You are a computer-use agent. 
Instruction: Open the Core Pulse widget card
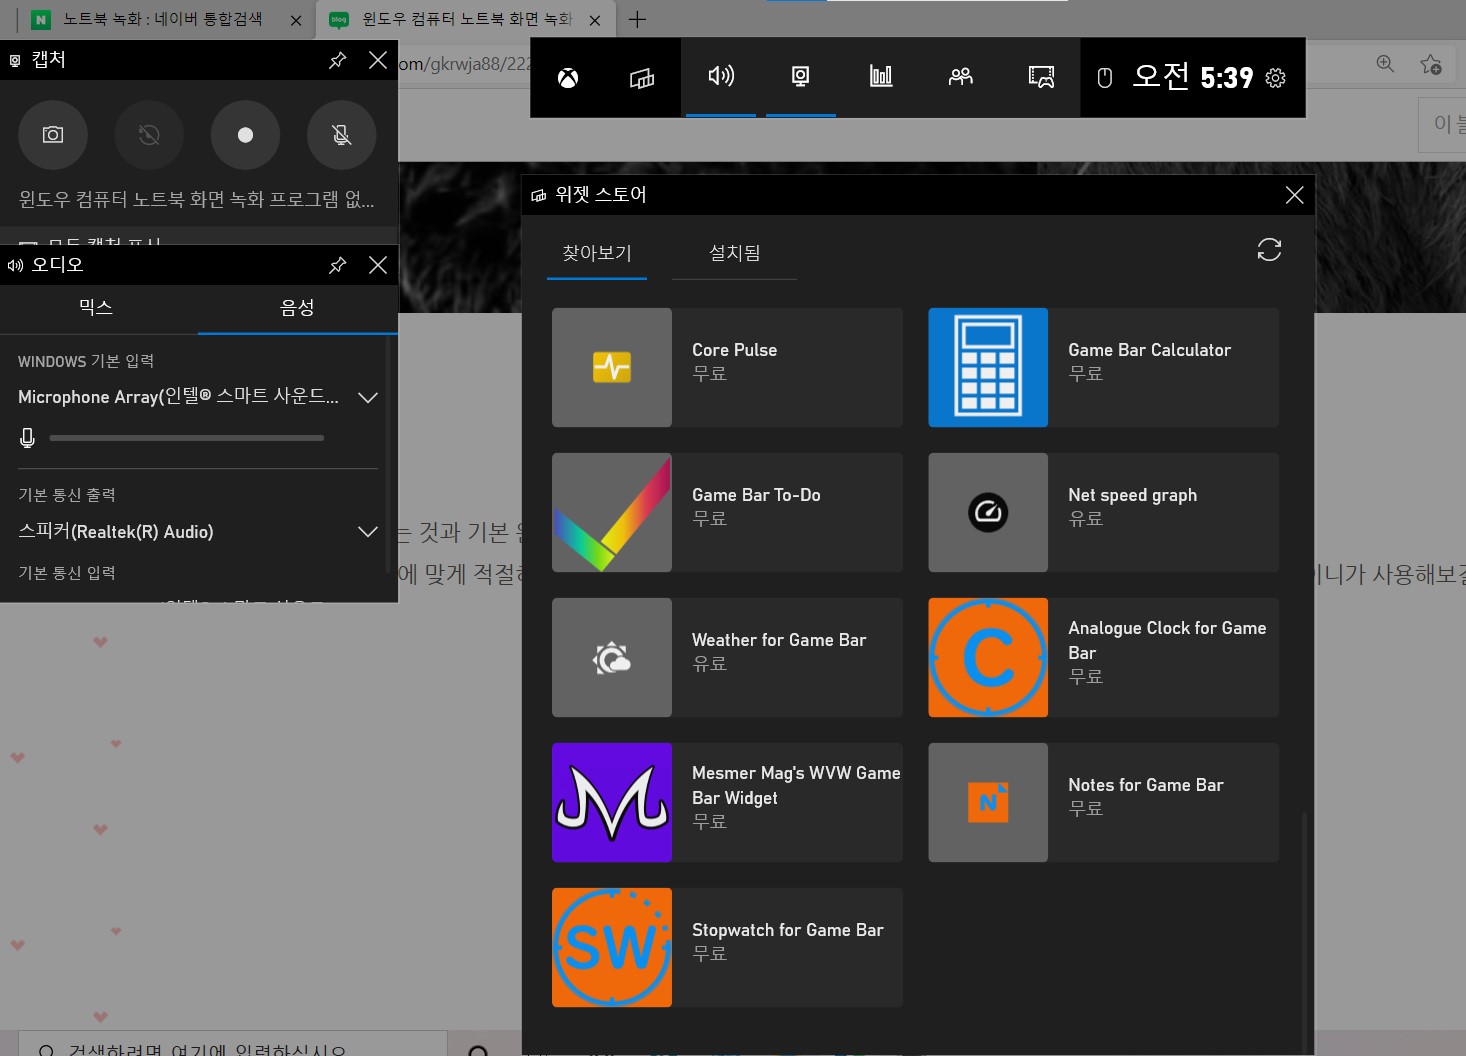pos(727,367)
